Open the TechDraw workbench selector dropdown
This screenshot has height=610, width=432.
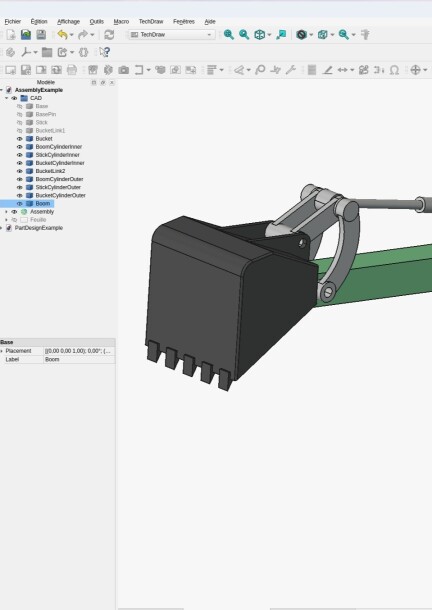(x=172, y=35)
